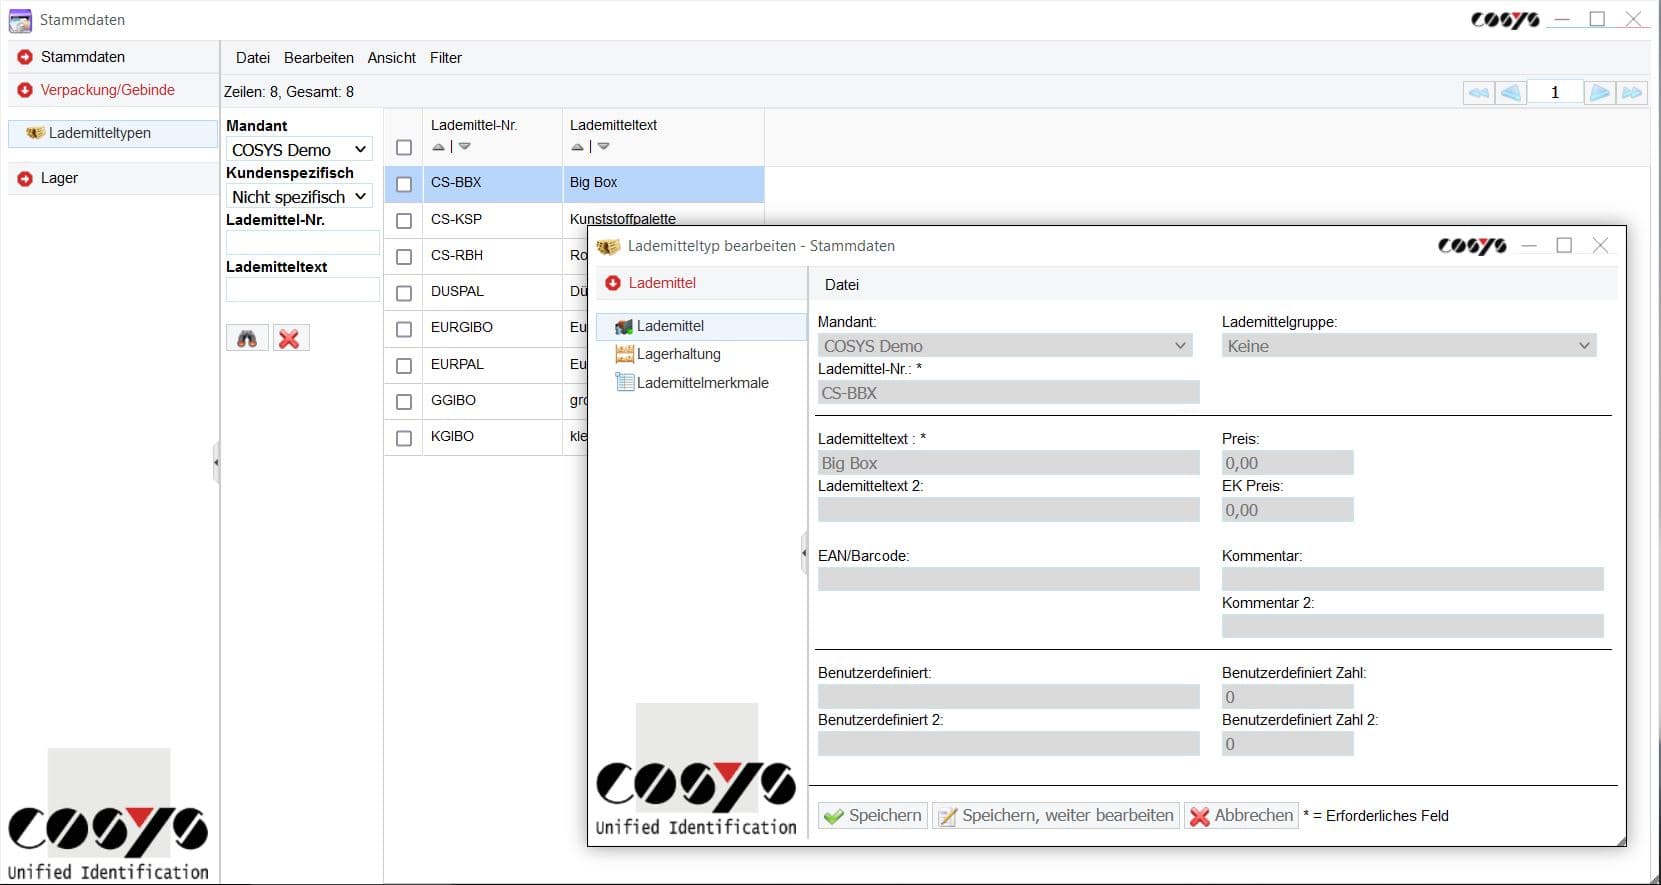This screenshot has width=1661, height=885.
Task: Click the Abbrechen button
Action: click(x=1241, y=816)
